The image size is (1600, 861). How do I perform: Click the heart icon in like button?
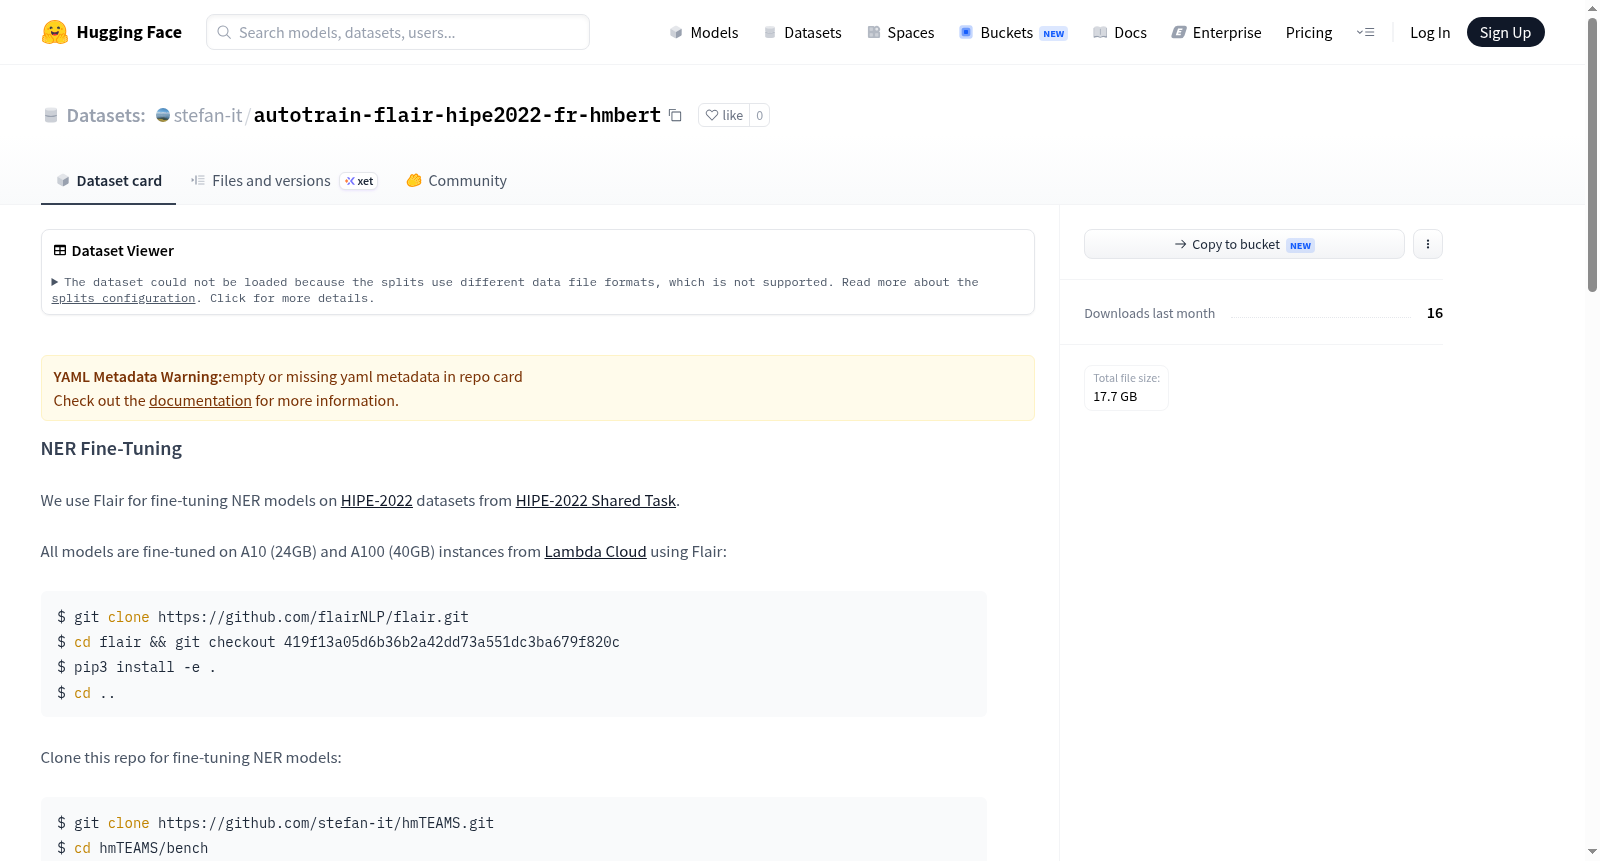point(712,116)
